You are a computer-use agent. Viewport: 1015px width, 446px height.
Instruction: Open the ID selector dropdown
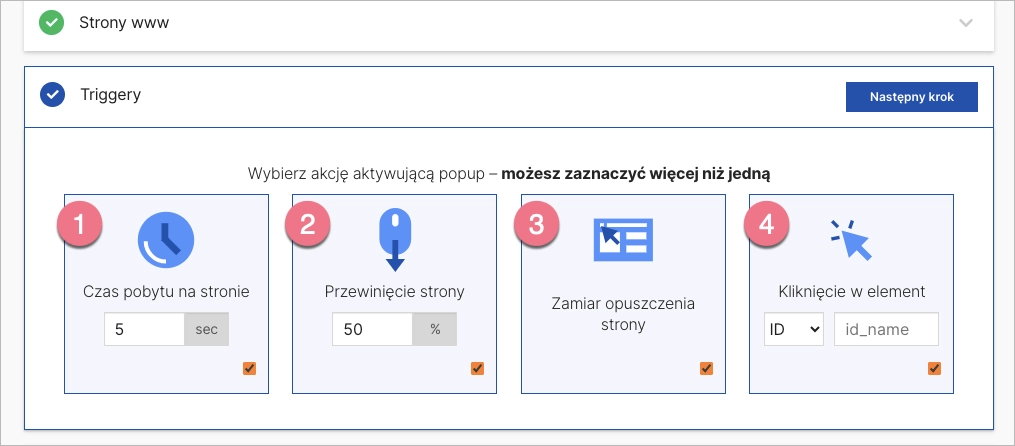point(794,329)
